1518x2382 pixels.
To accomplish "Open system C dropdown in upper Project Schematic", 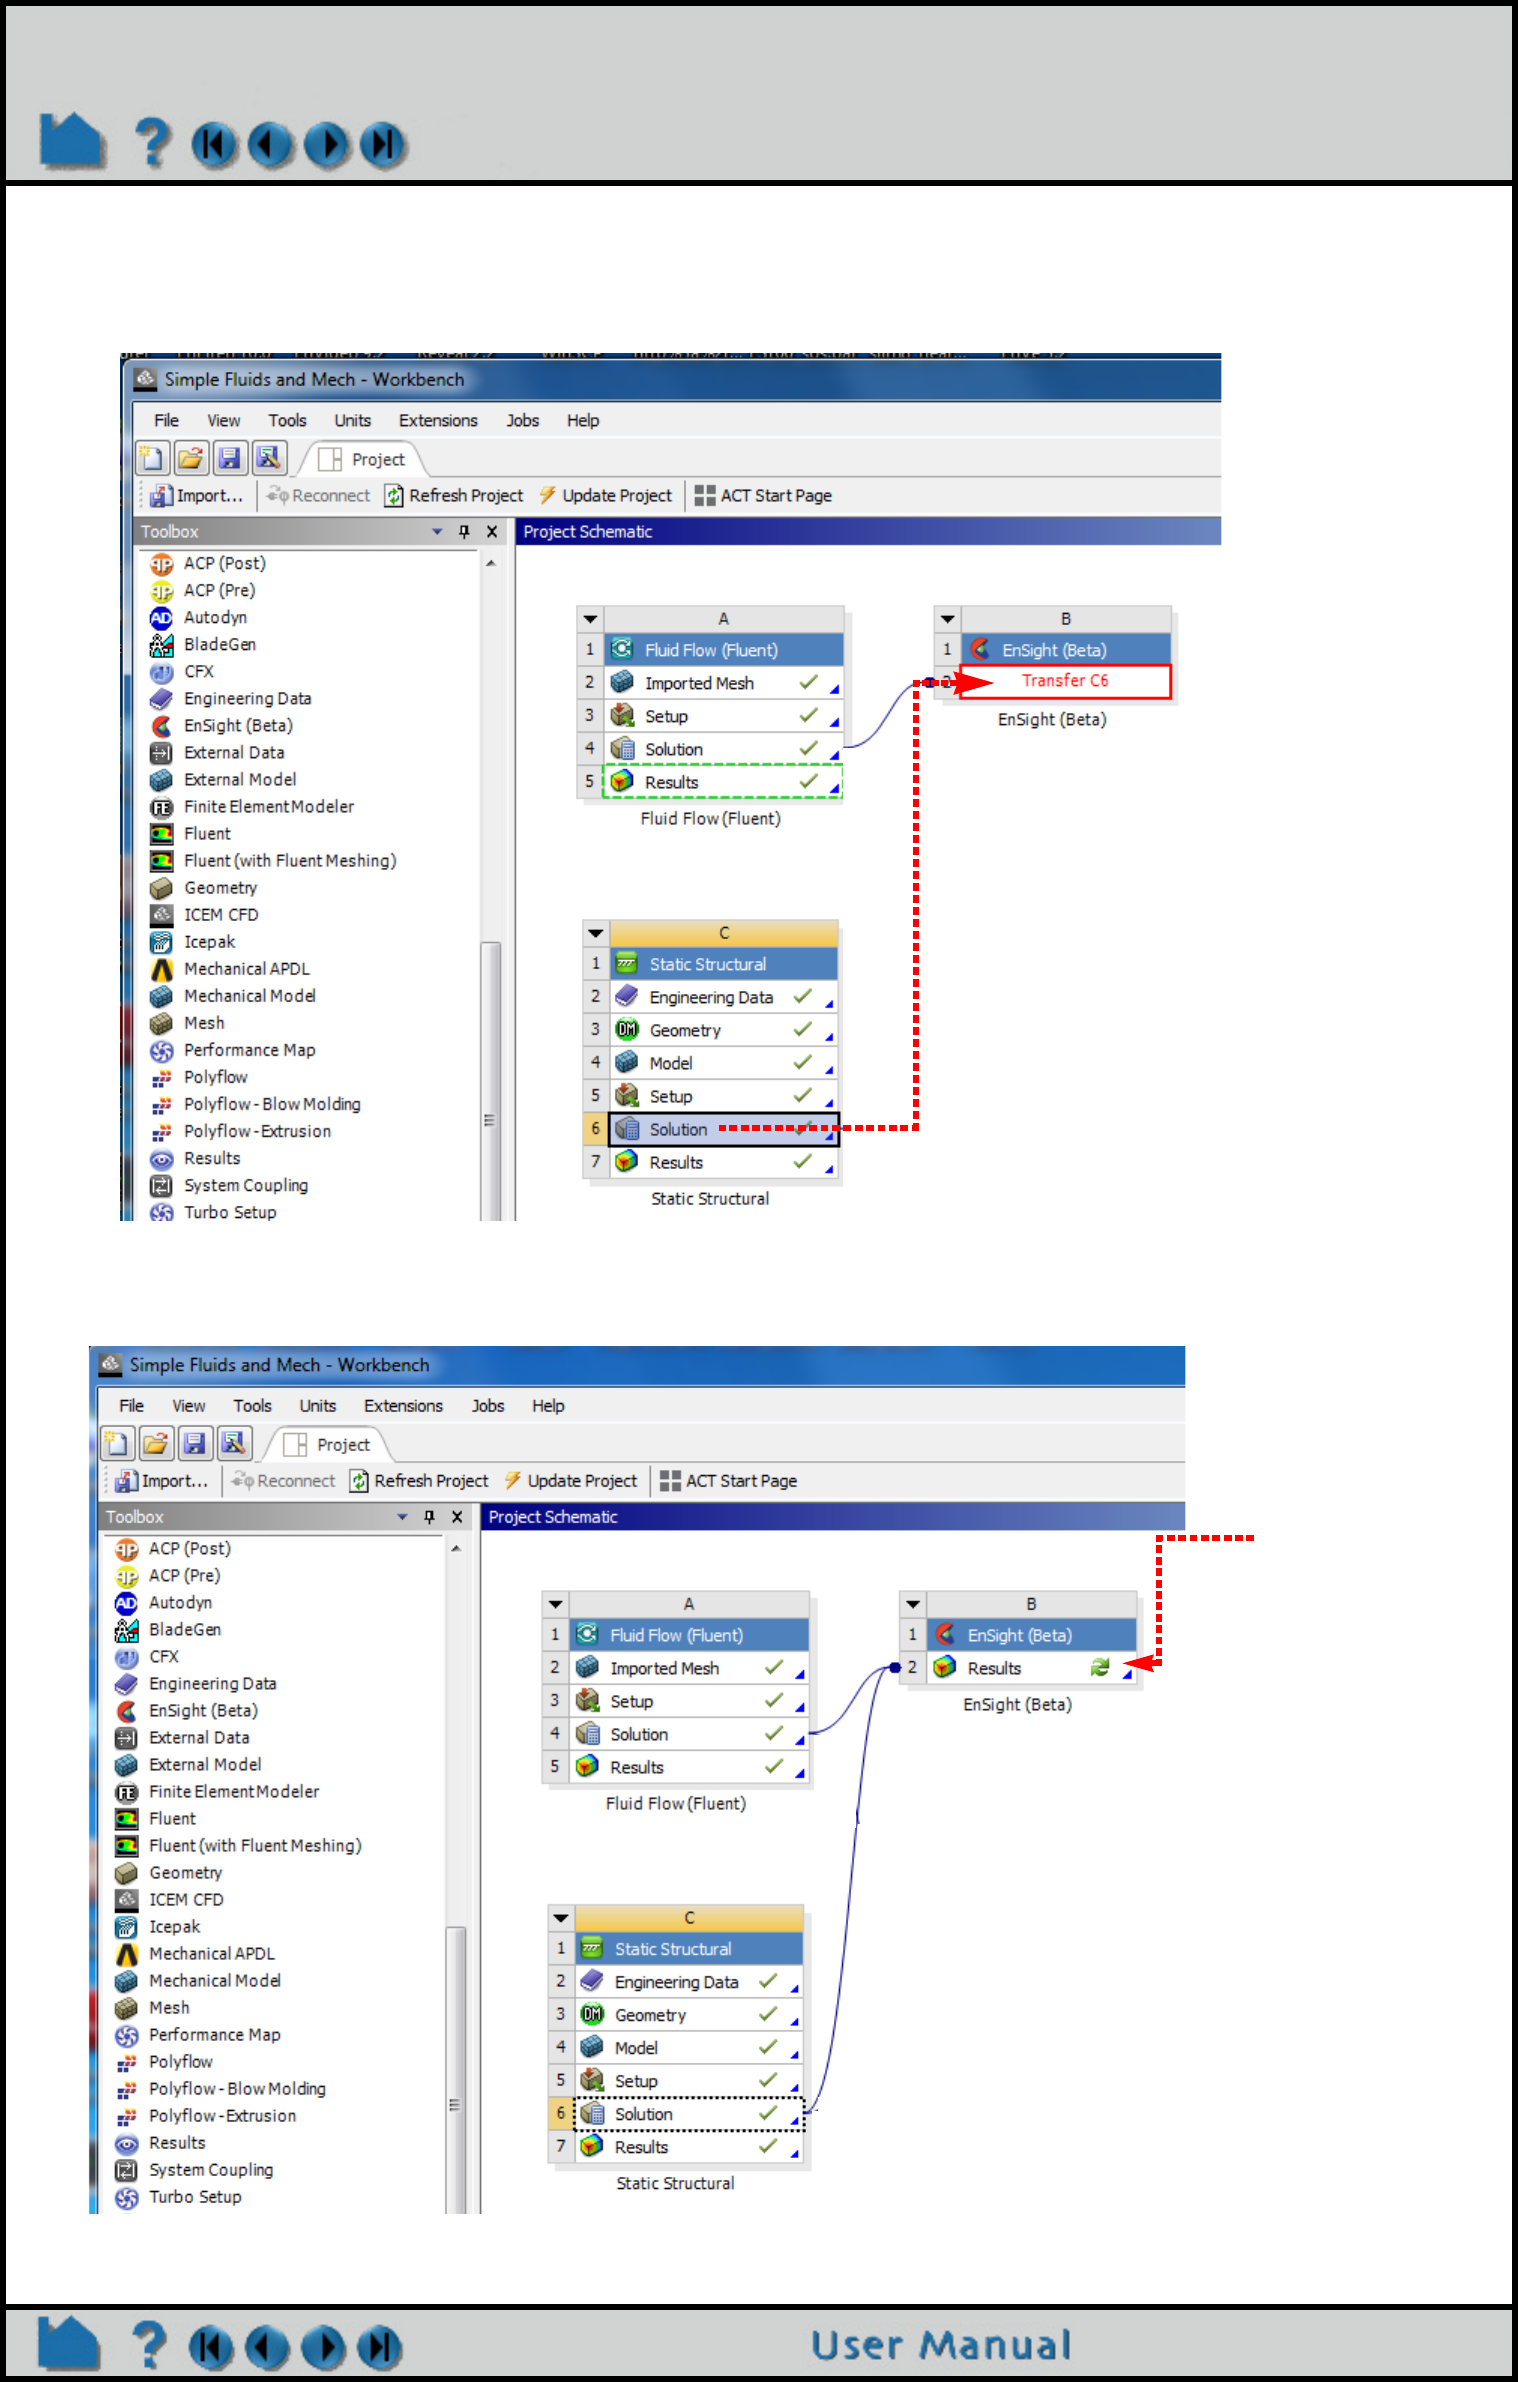I will [596, 933].
